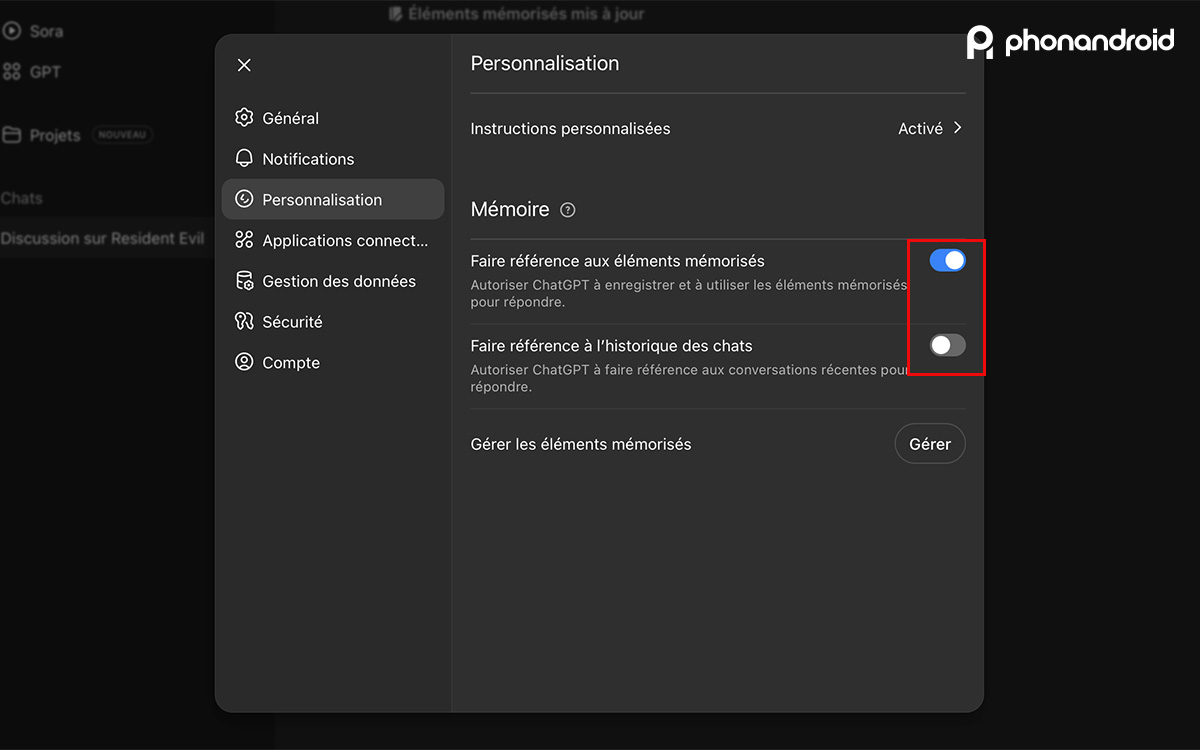Open the Gestion des données icon

(x=244, y=281)
